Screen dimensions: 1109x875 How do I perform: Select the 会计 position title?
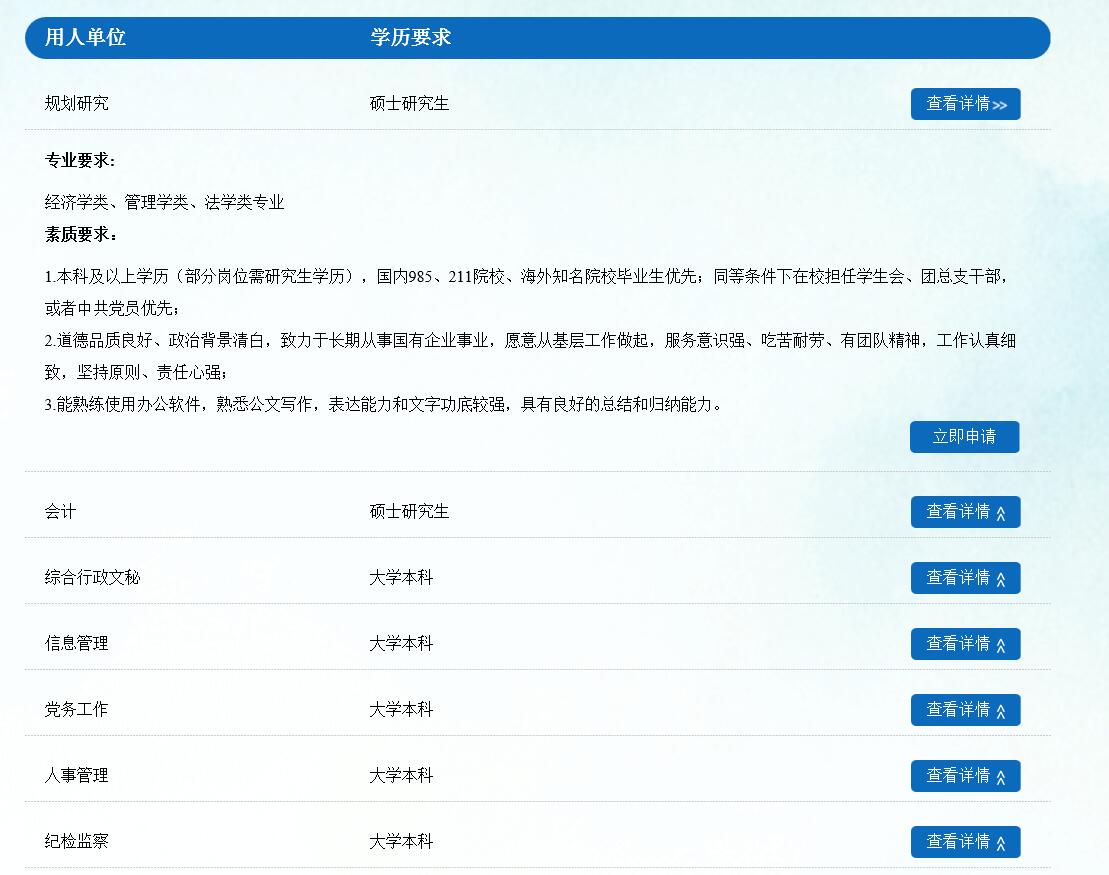(60, 512)
